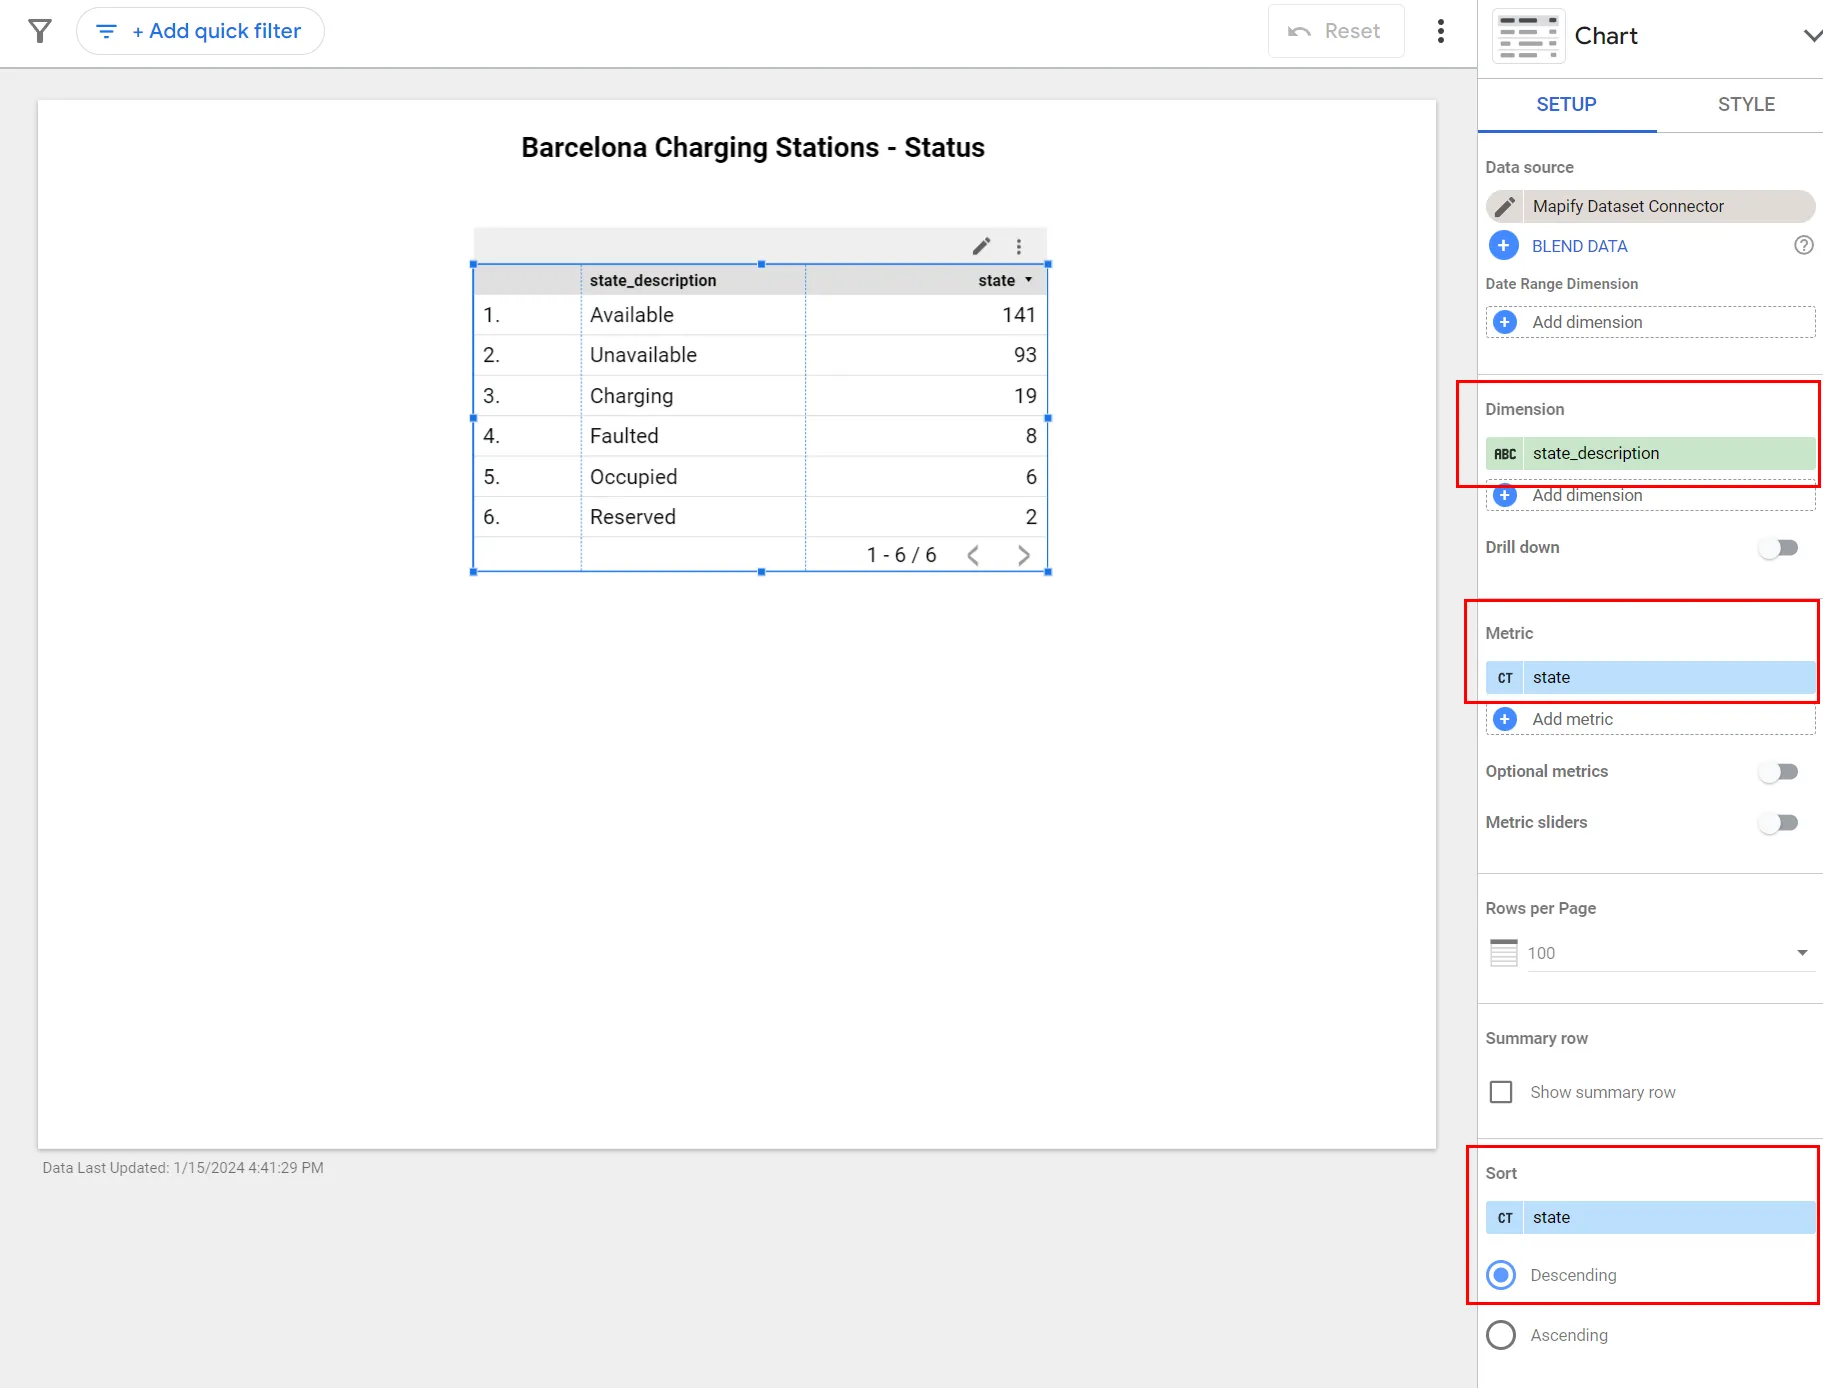Click the Barcelona Charging Stations title
This screenshot has width=1823, height=1388.
pyautogui.click(x=753, y=147)
